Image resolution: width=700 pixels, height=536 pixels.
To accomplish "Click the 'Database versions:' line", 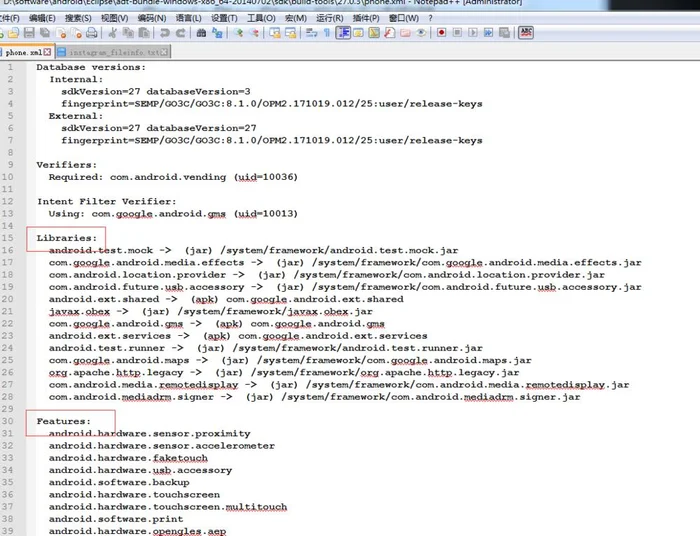I will point(91,67).
